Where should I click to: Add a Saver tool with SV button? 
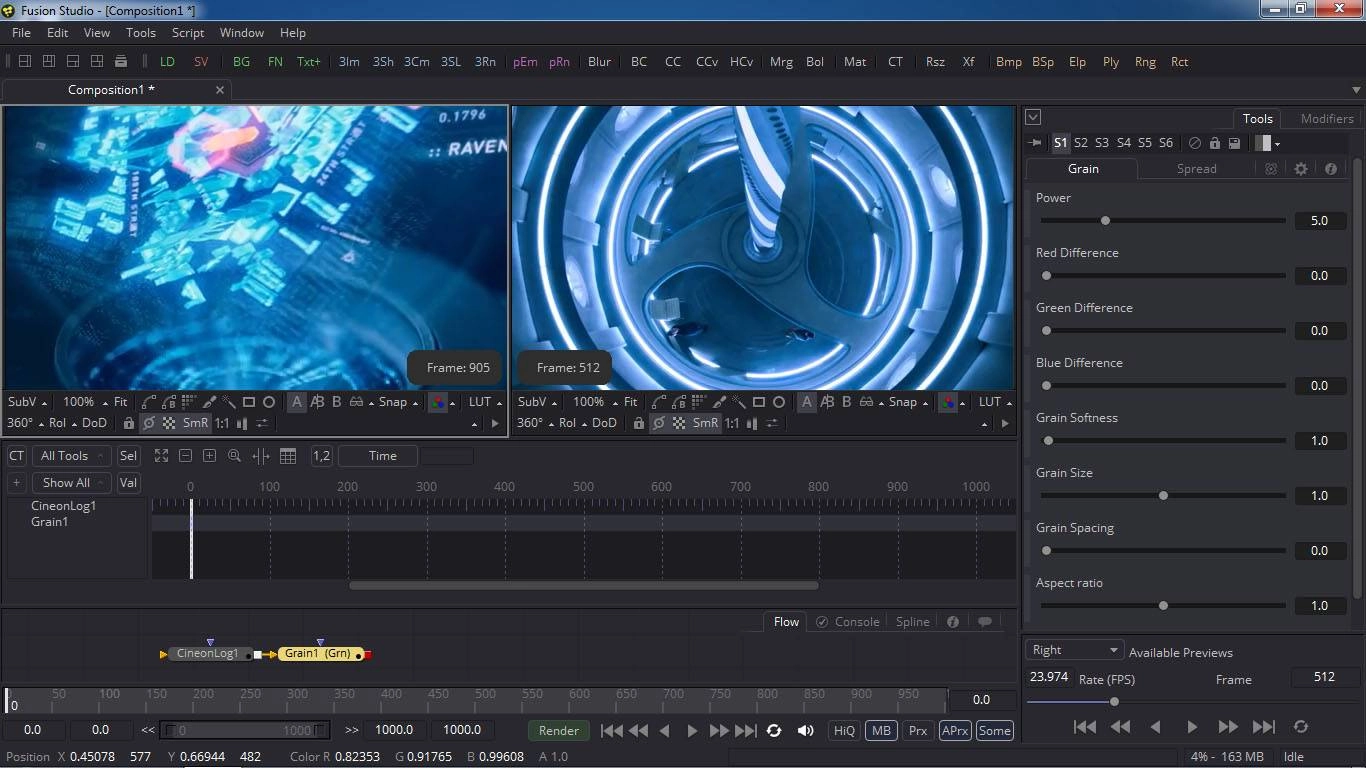point(201,62)
